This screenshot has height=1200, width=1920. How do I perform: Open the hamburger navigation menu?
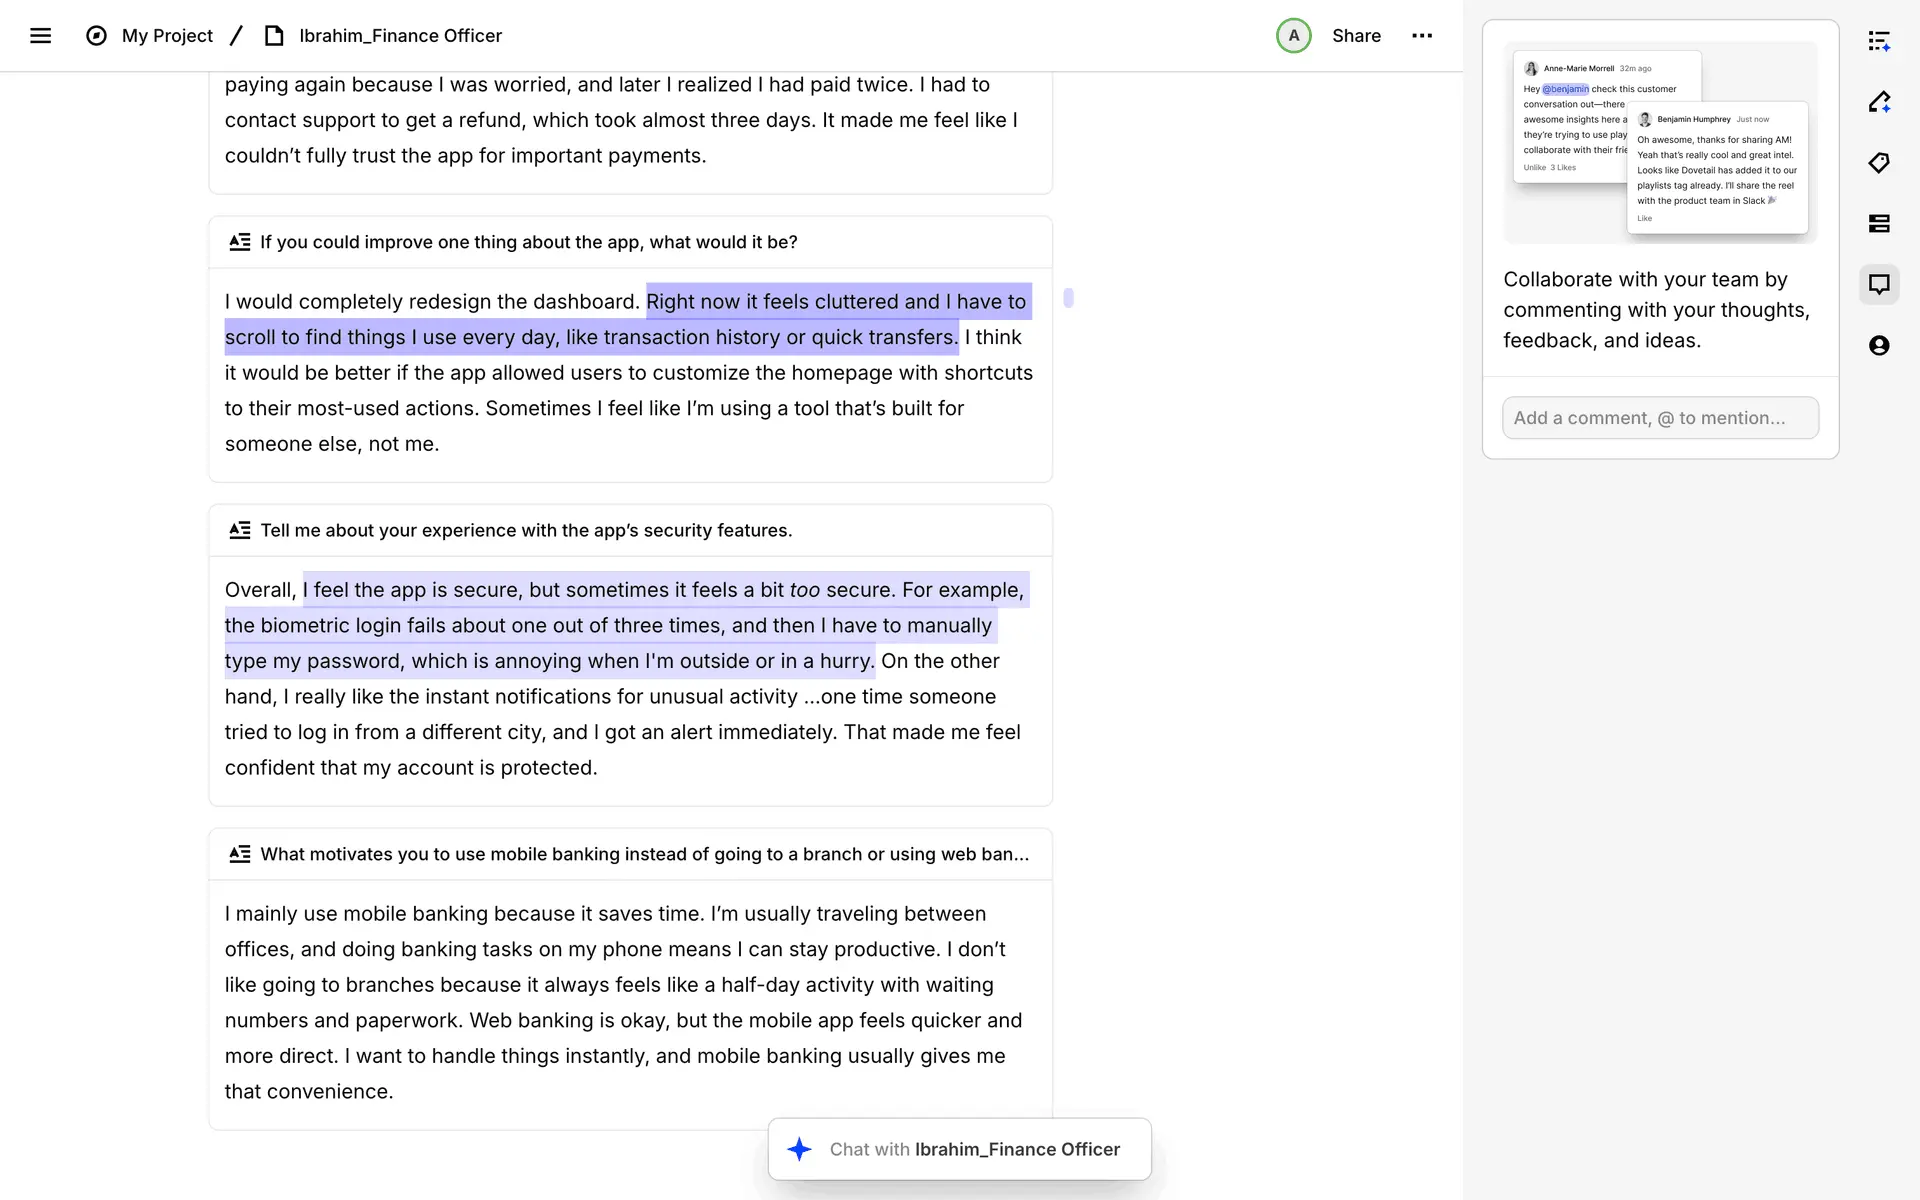point(40,36)
